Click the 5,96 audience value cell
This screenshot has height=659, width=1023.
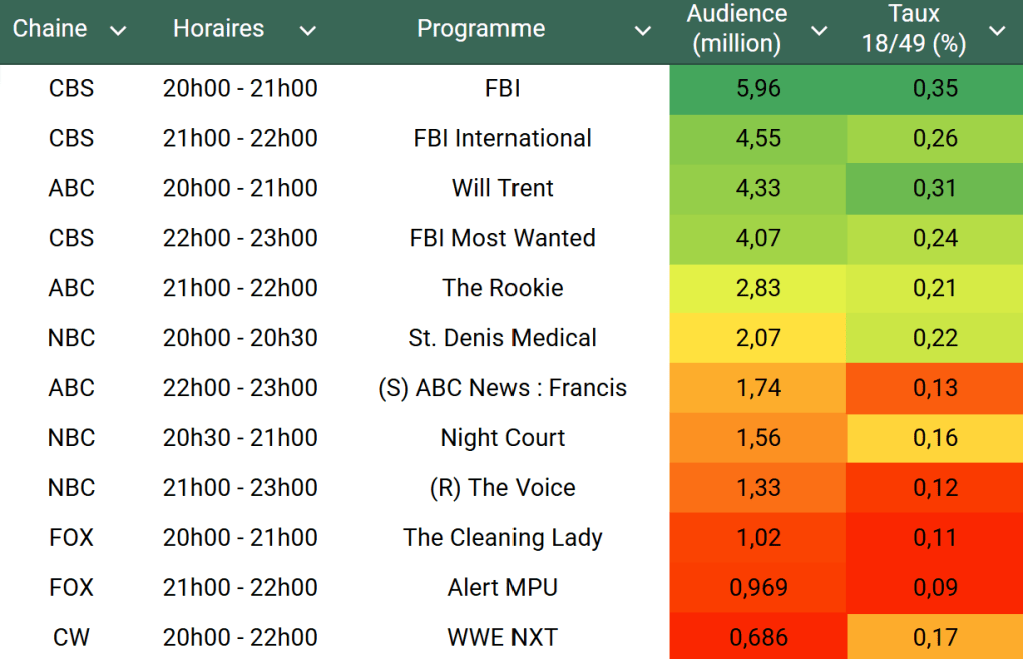758,89
